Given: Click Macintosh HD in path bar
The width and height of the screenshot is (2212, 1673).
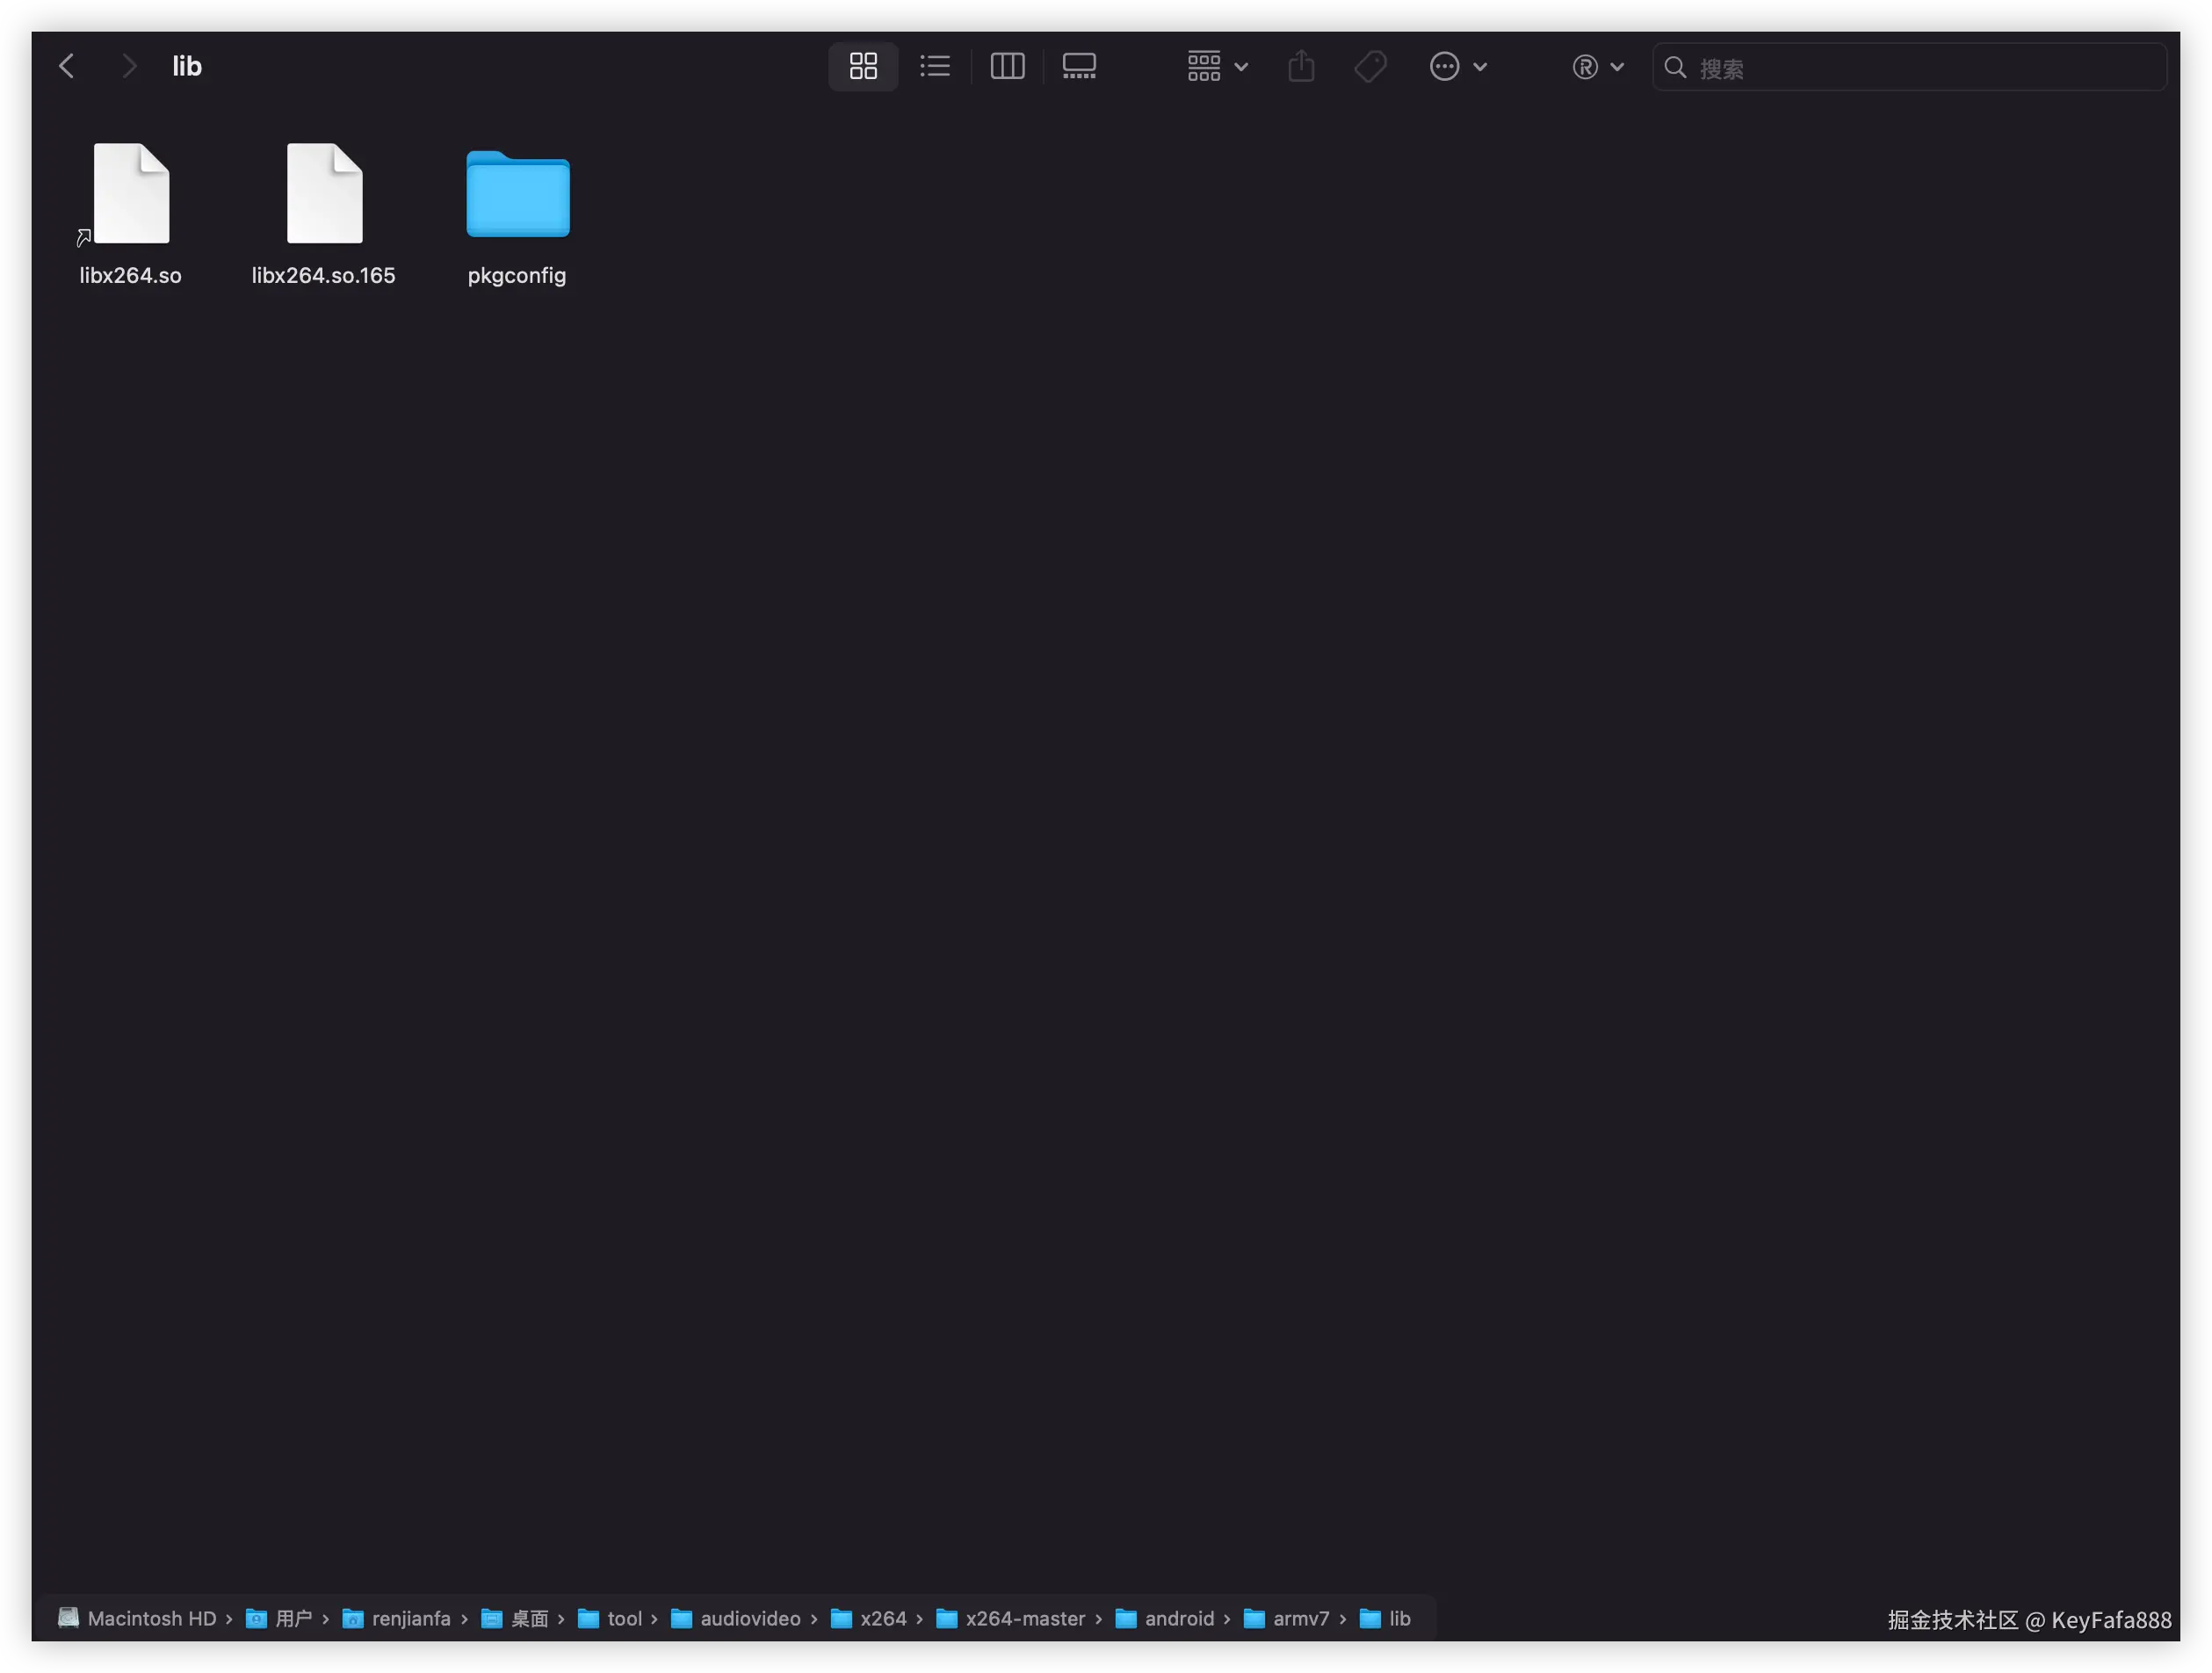Looking at the screenshot, I should (150, 1618).
